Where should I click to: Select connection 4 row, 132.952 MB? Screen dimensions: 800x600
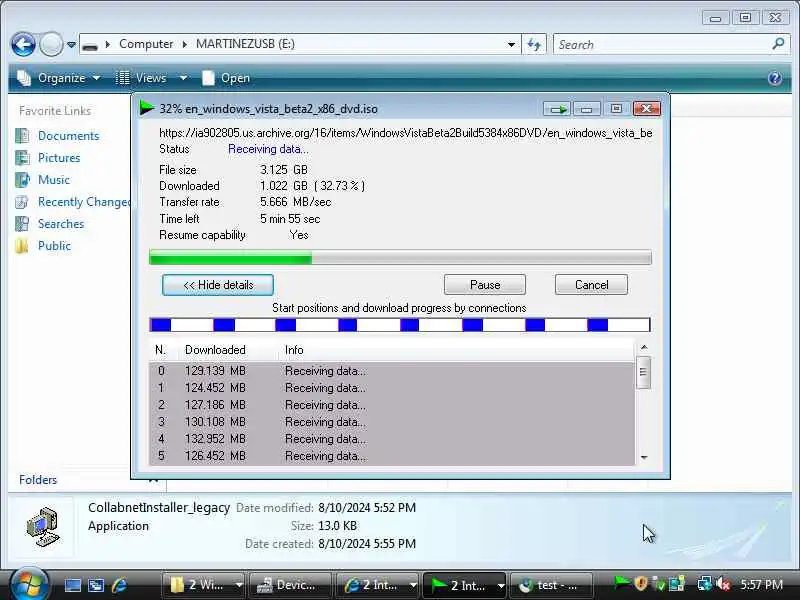coord(391,439)
